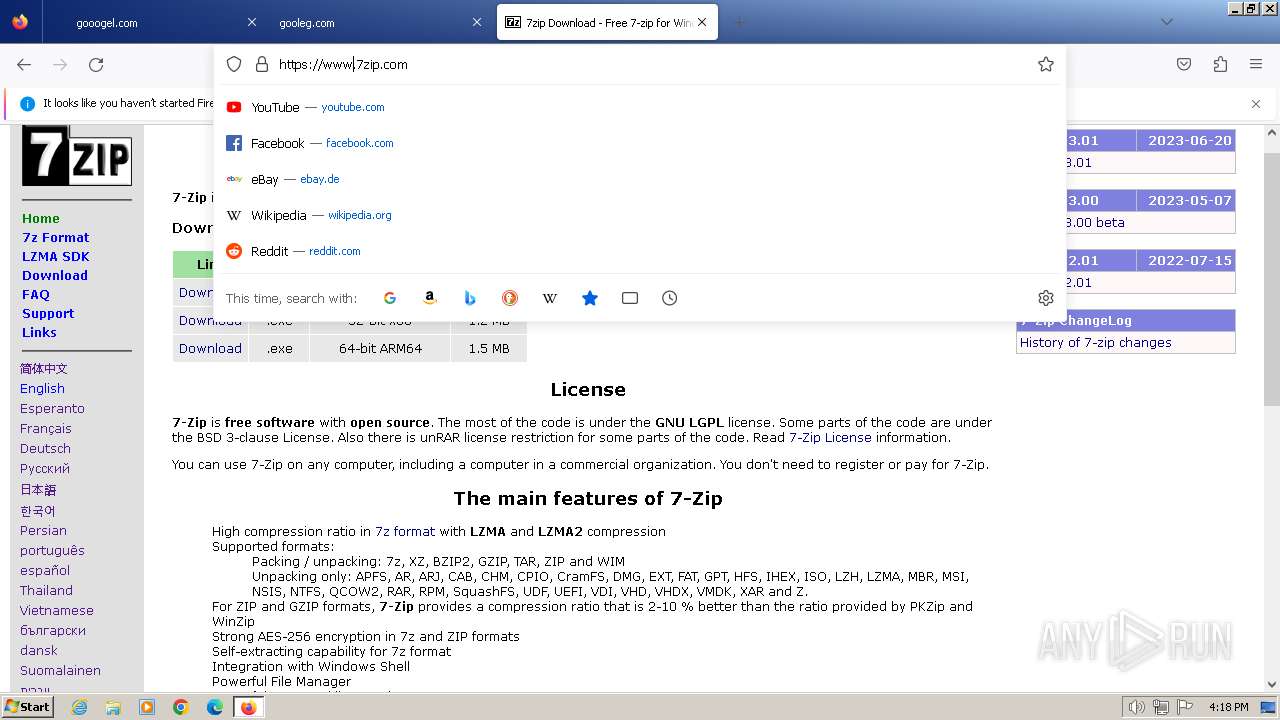The height and width of the screenshot is (720, 1280).
Task: Switch language to Français
Action: [x=46, y=428]
